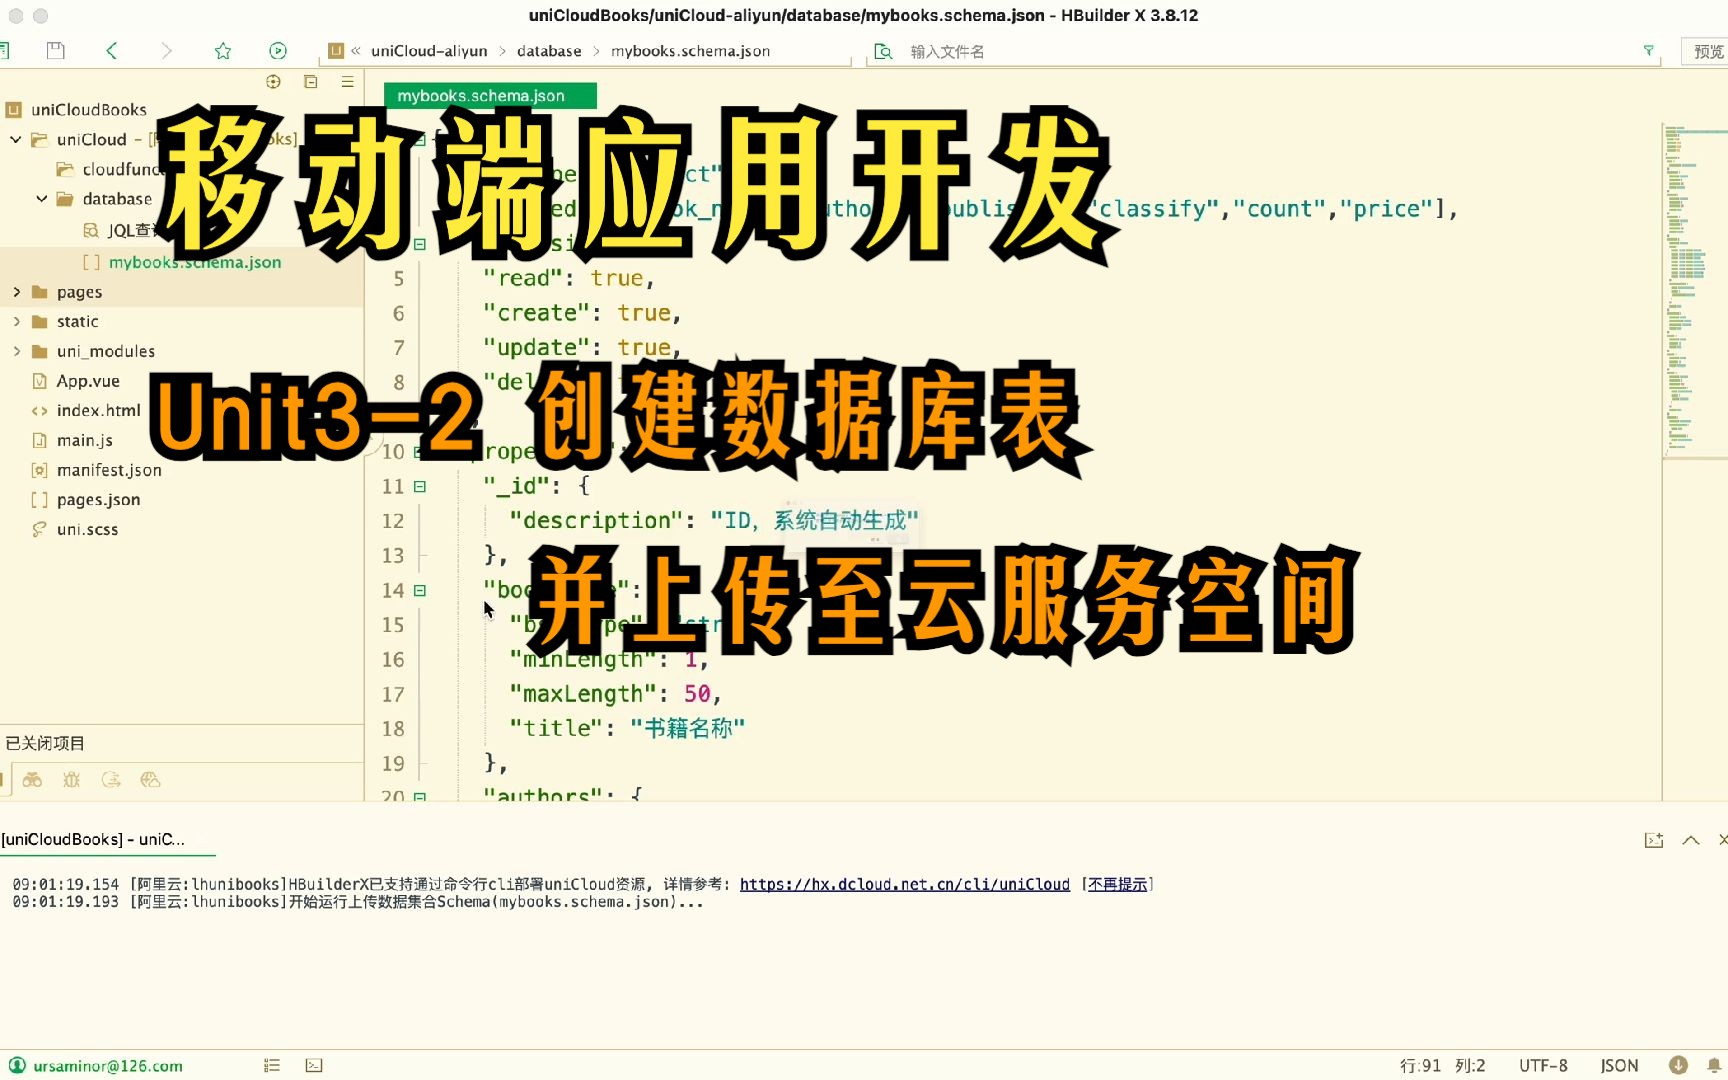Screen dimensions: 1728x1080
Task: Click the cloud sync icon below the project tree
Action: coord(112,781)
